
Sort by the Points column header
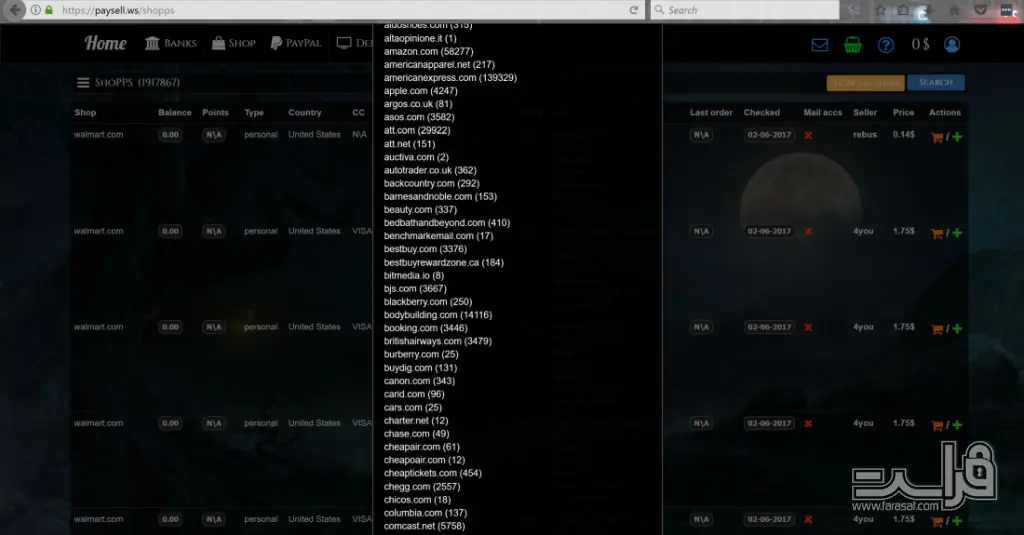click(216, 112)
